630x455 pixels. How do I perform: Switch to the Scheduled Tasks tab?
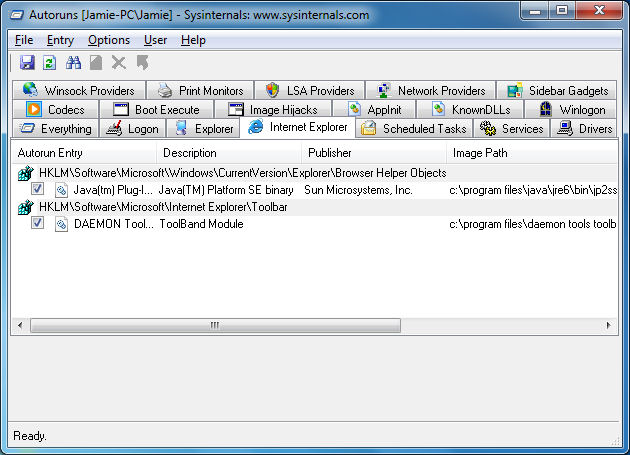(x=414, y=129)
